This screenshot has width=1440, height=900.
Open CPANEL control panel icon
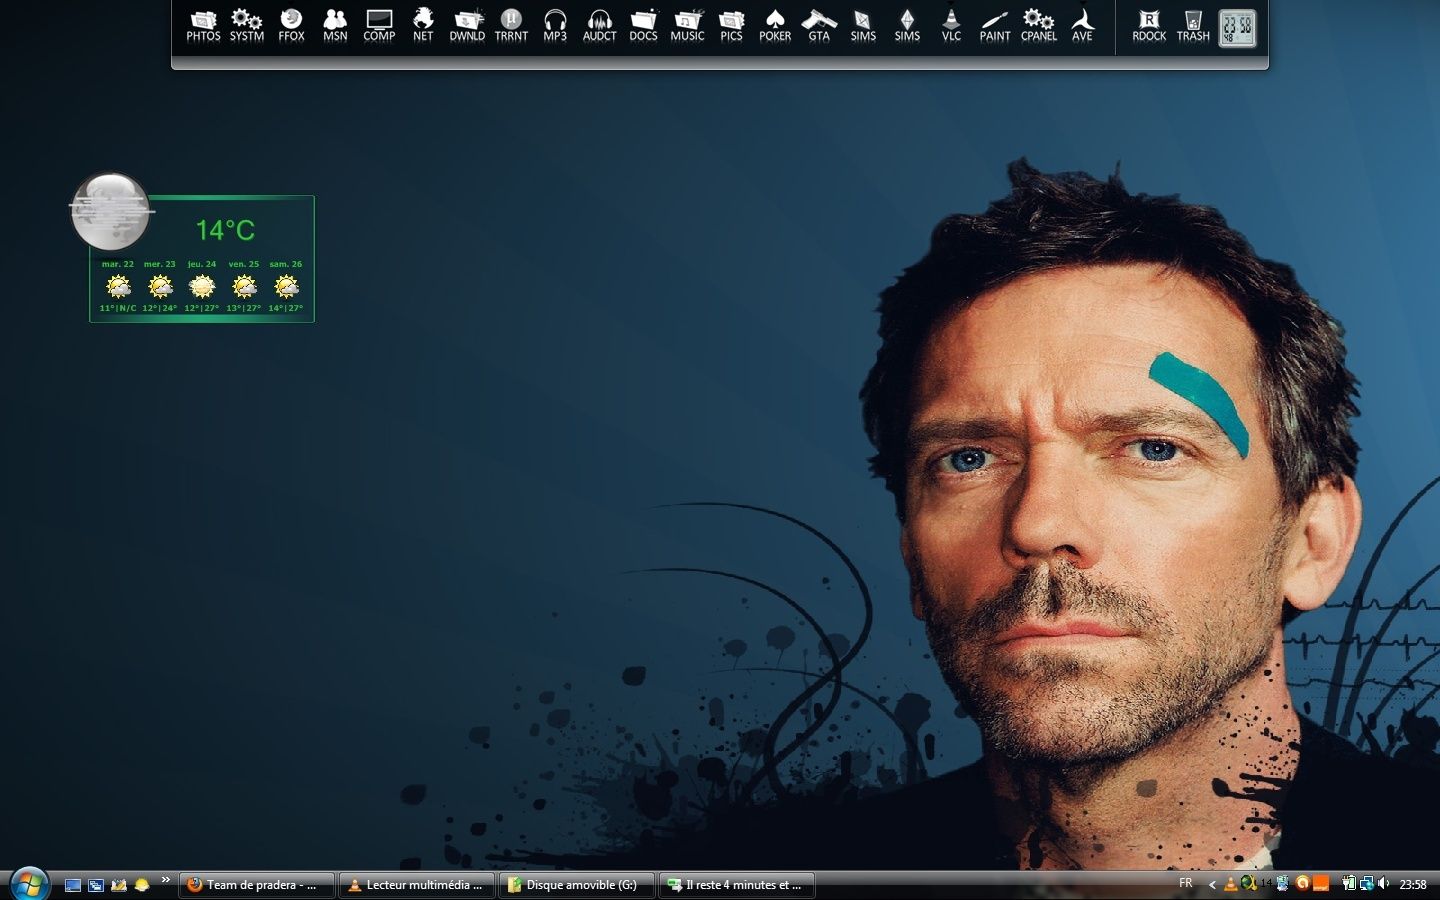point(1039,25)
